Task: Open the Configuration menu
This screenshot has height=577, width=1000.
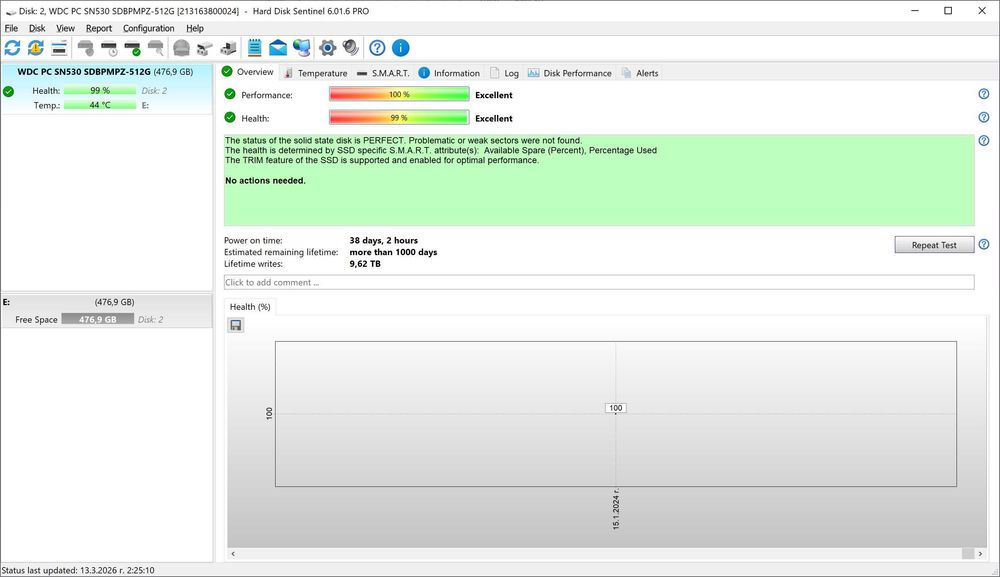Action: click(149, 28)
